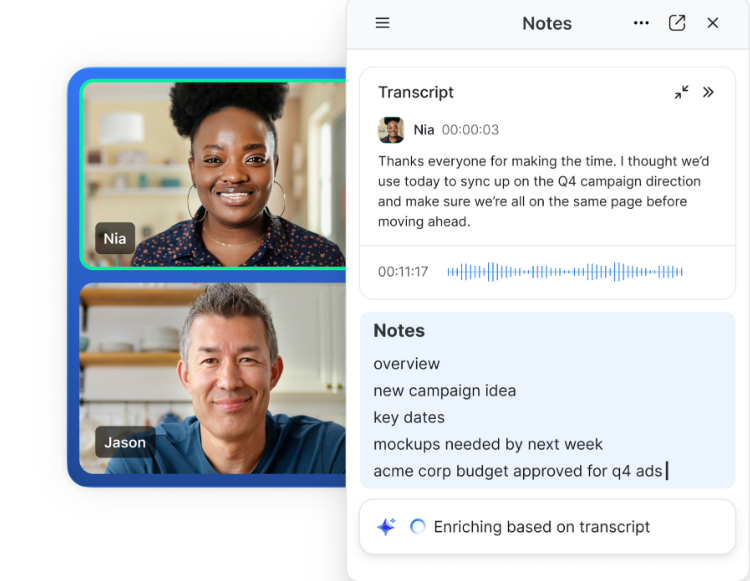Click the Enriching based on transcript bar
The height and width of the screenshot is (581, 750).
[547, 527]
